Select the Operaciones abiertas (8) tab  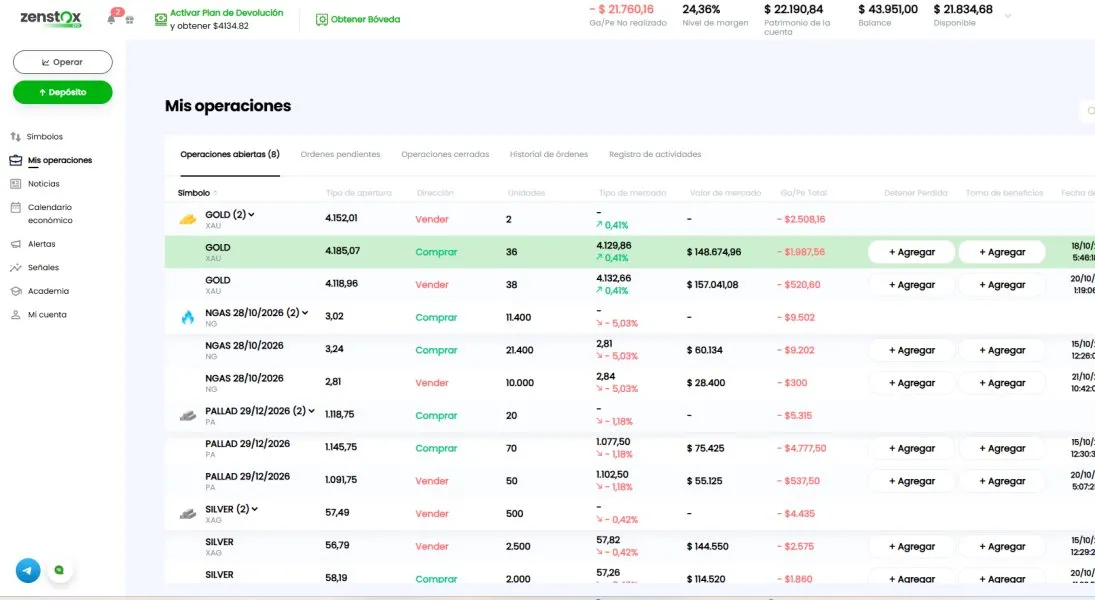pyautogui.click(x=230, y=154)
